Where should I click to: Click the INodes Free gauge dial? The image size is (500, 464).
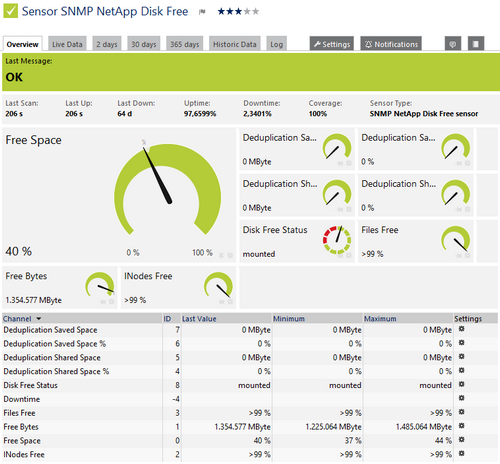[x=218, y=285]
